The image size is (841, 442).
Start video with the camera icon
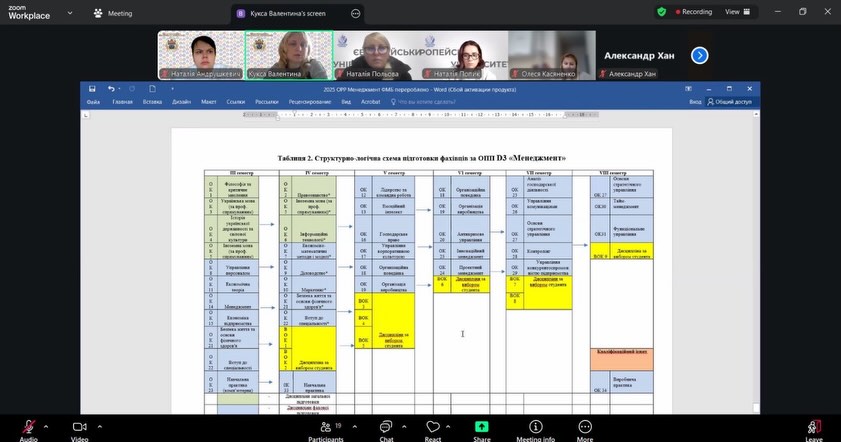tap(79, 425)
